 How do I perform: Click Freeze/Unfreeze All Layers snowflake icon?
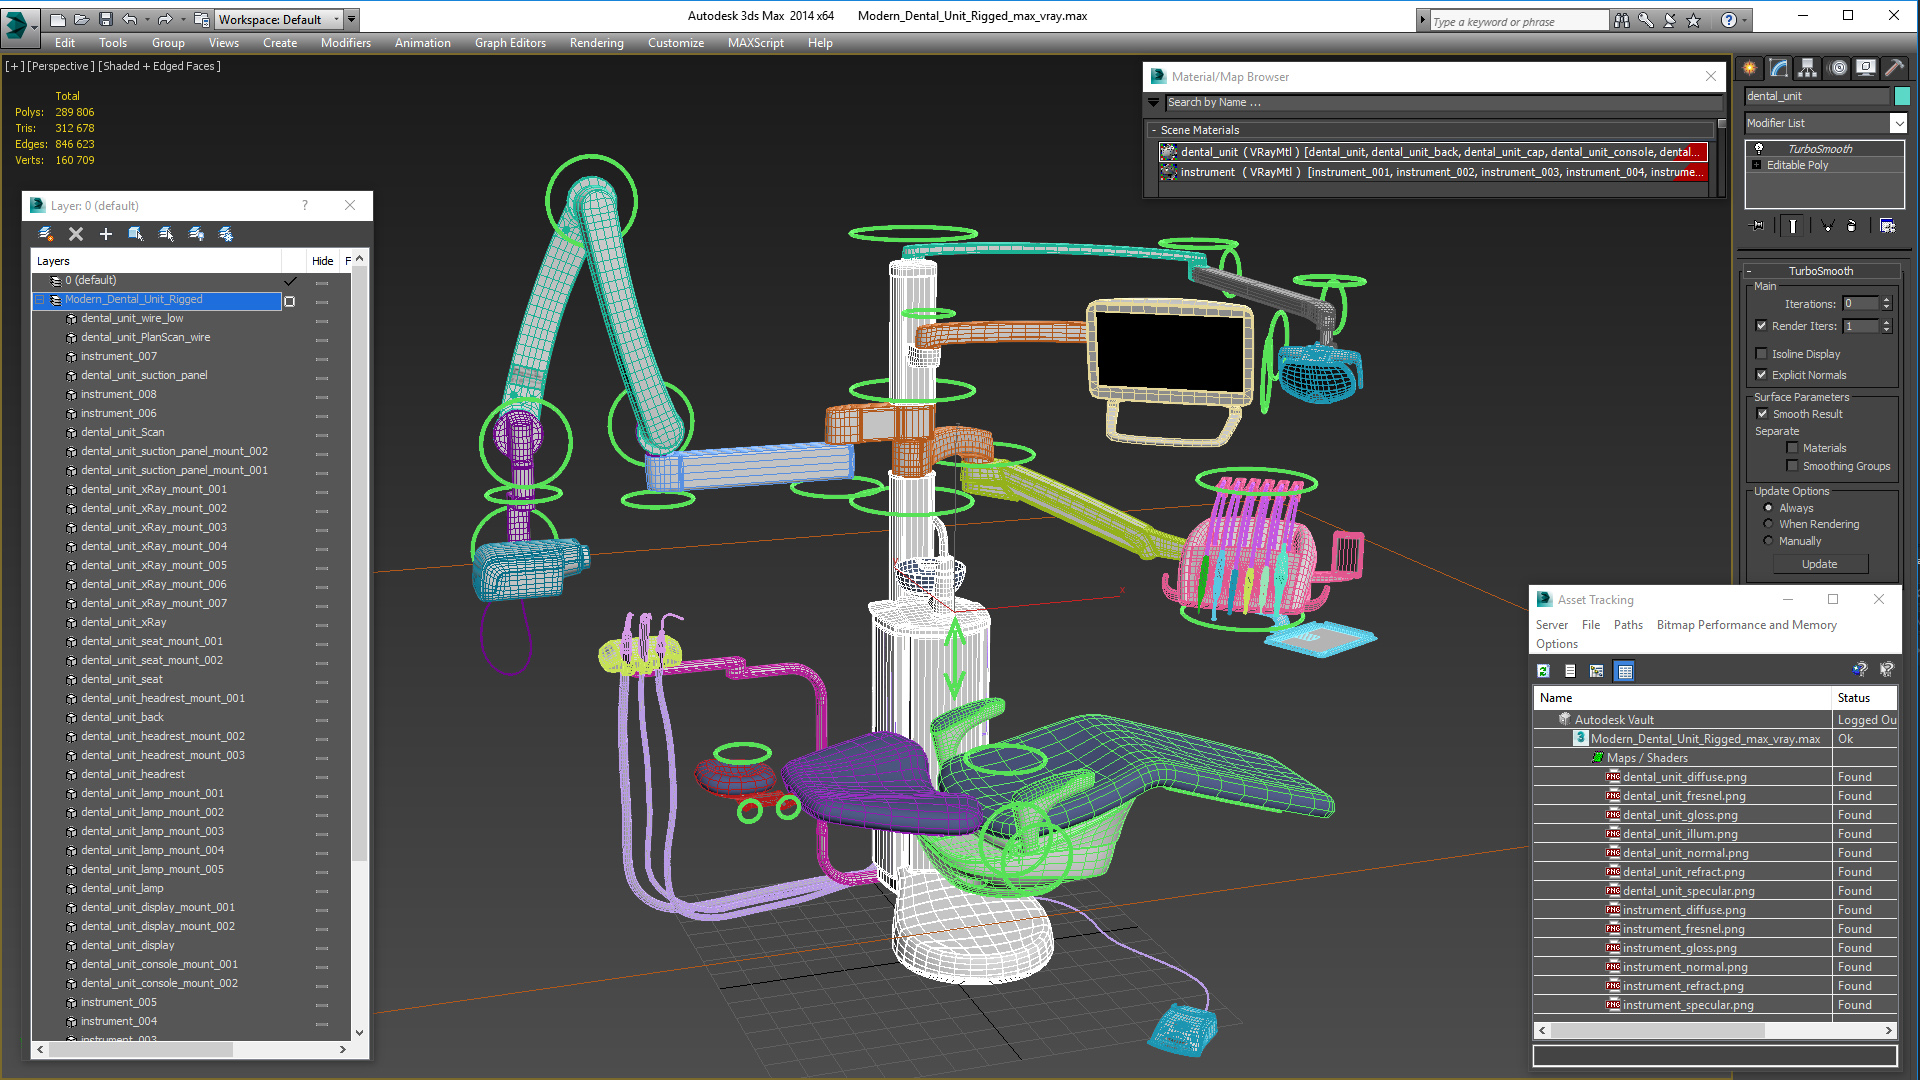coord(226,234)
